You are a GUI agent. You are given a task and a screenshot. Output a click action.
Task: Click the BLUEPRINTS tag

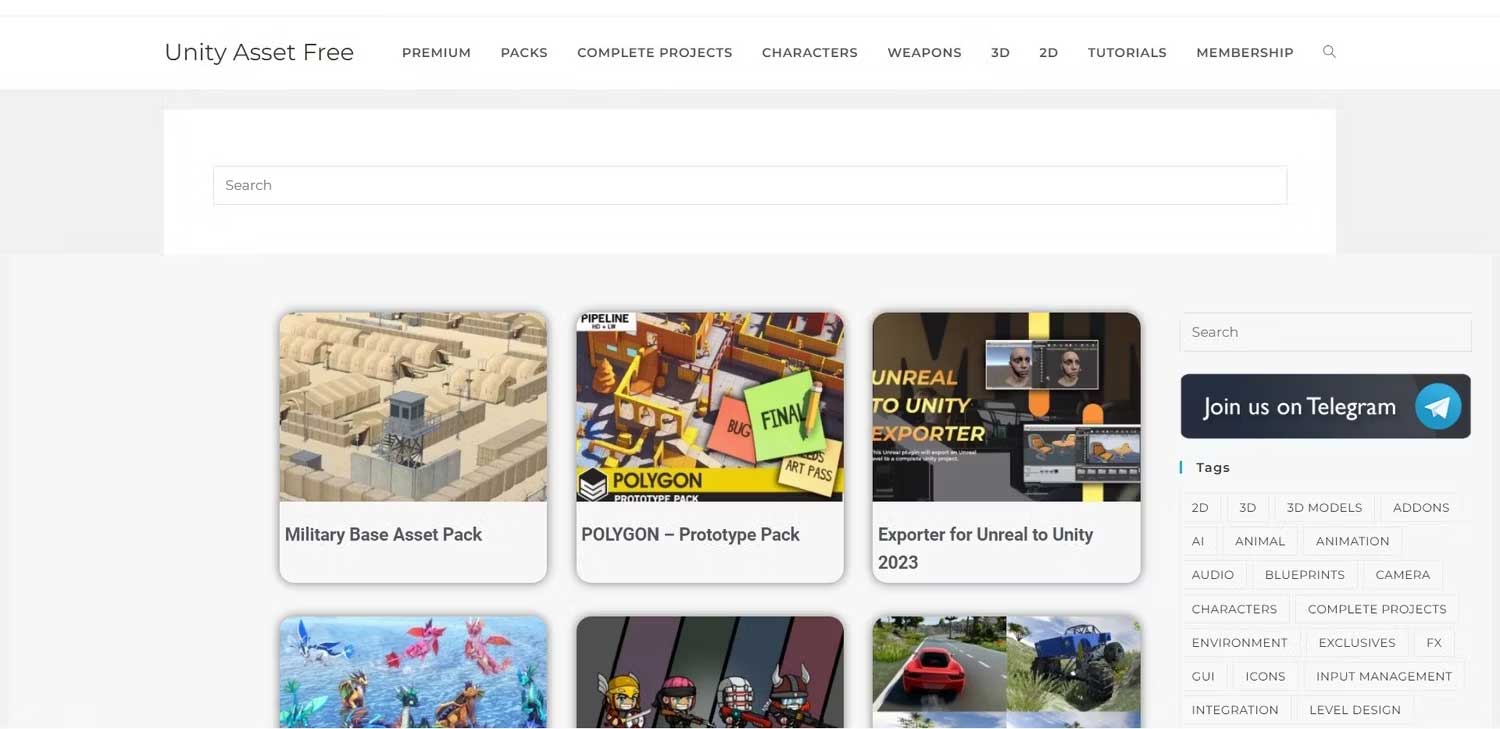click(x=1305, y=574)
